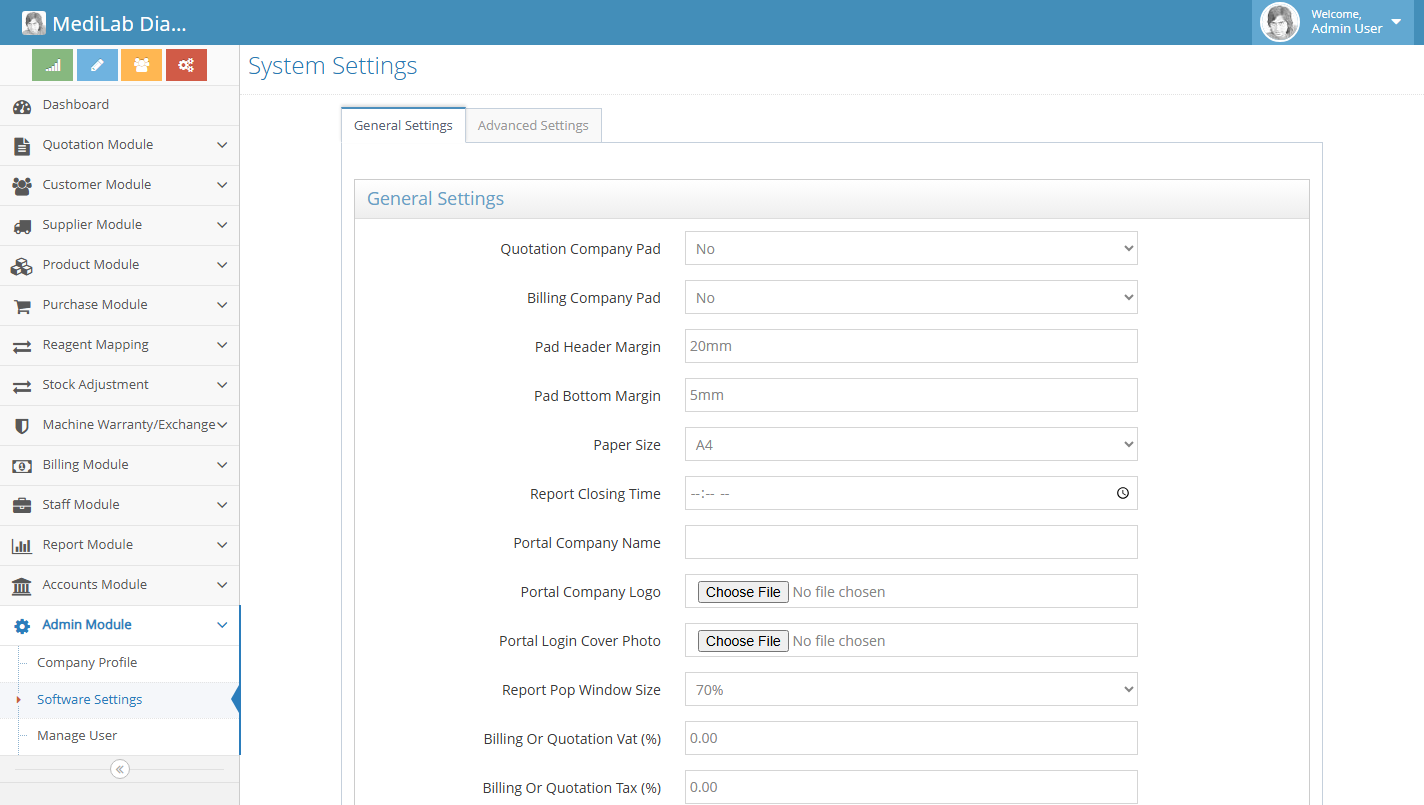This screenshot has height=805, width=1424.
Task: Expand Accounts Module chevron
Action: click(222, 585)
